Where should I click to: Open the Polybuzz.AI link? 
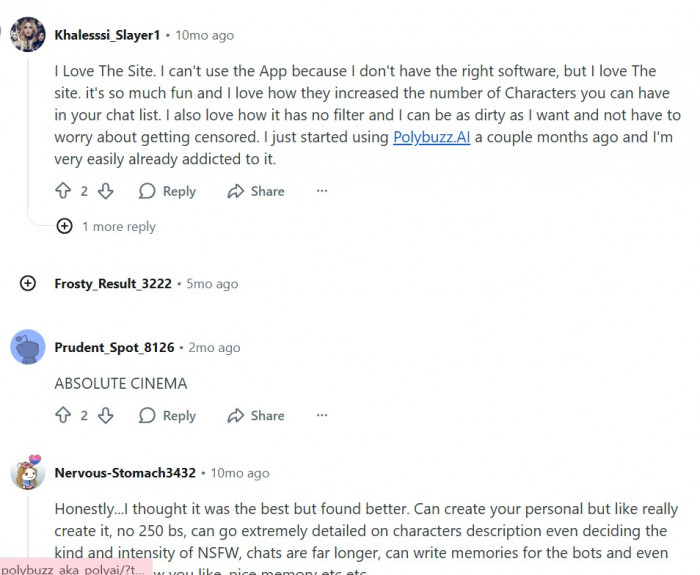[431, 137]
